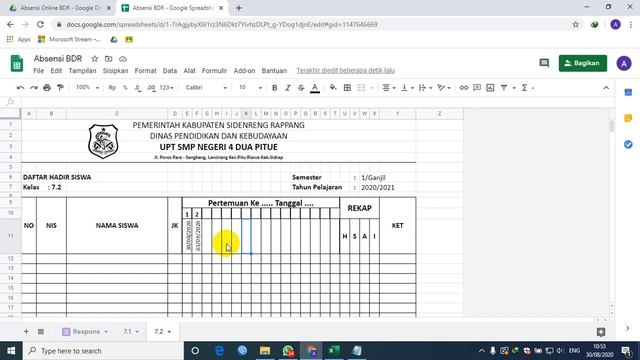
Task: Insert a chart
Action: [x=490, y=88]
